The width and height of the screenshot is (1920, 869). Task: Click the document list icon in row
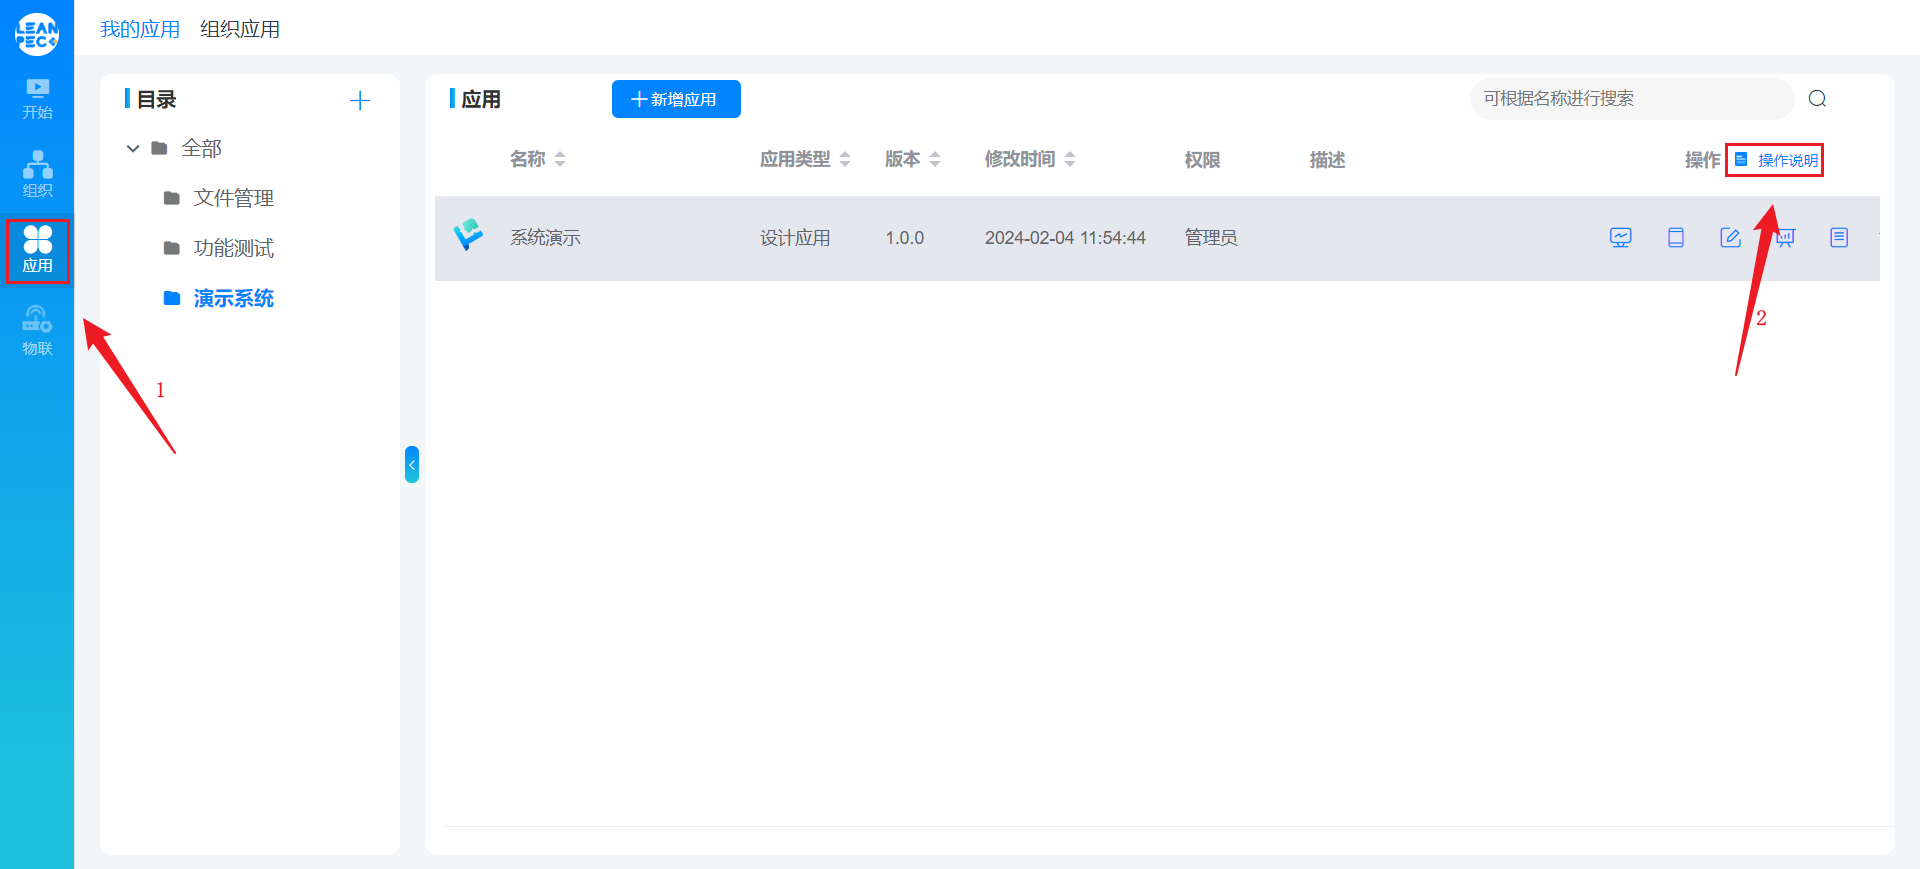click(1838, 237)
